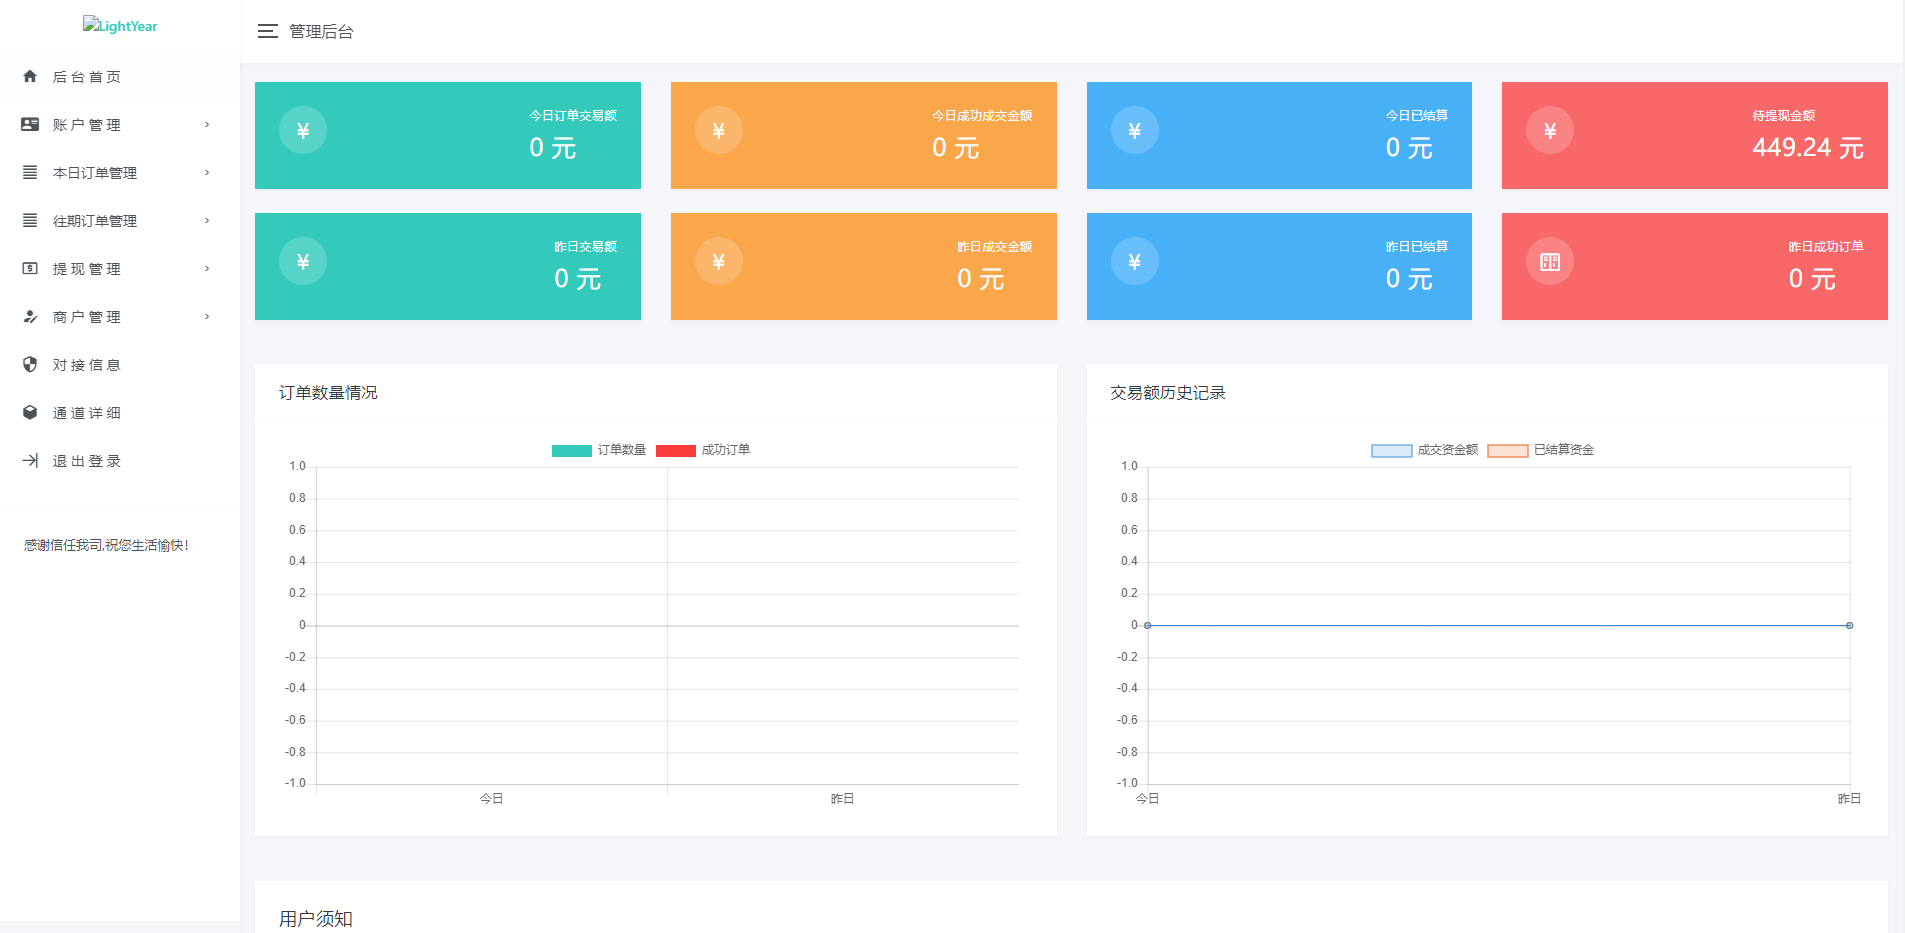Click the cube icon beside 通道详细
The height and width of the screenshot is (933, 1905).
click(x=30, y=412)
